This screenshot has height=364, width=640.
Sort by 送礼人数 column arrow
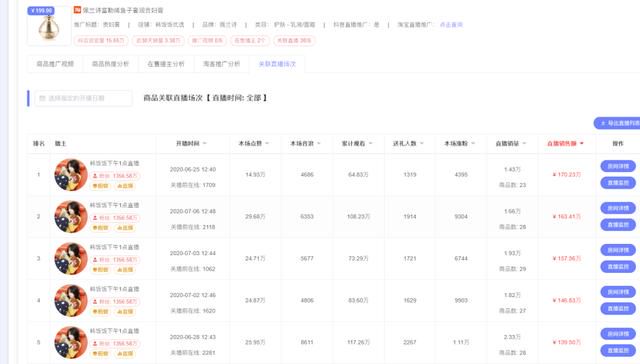pos(422,143)
